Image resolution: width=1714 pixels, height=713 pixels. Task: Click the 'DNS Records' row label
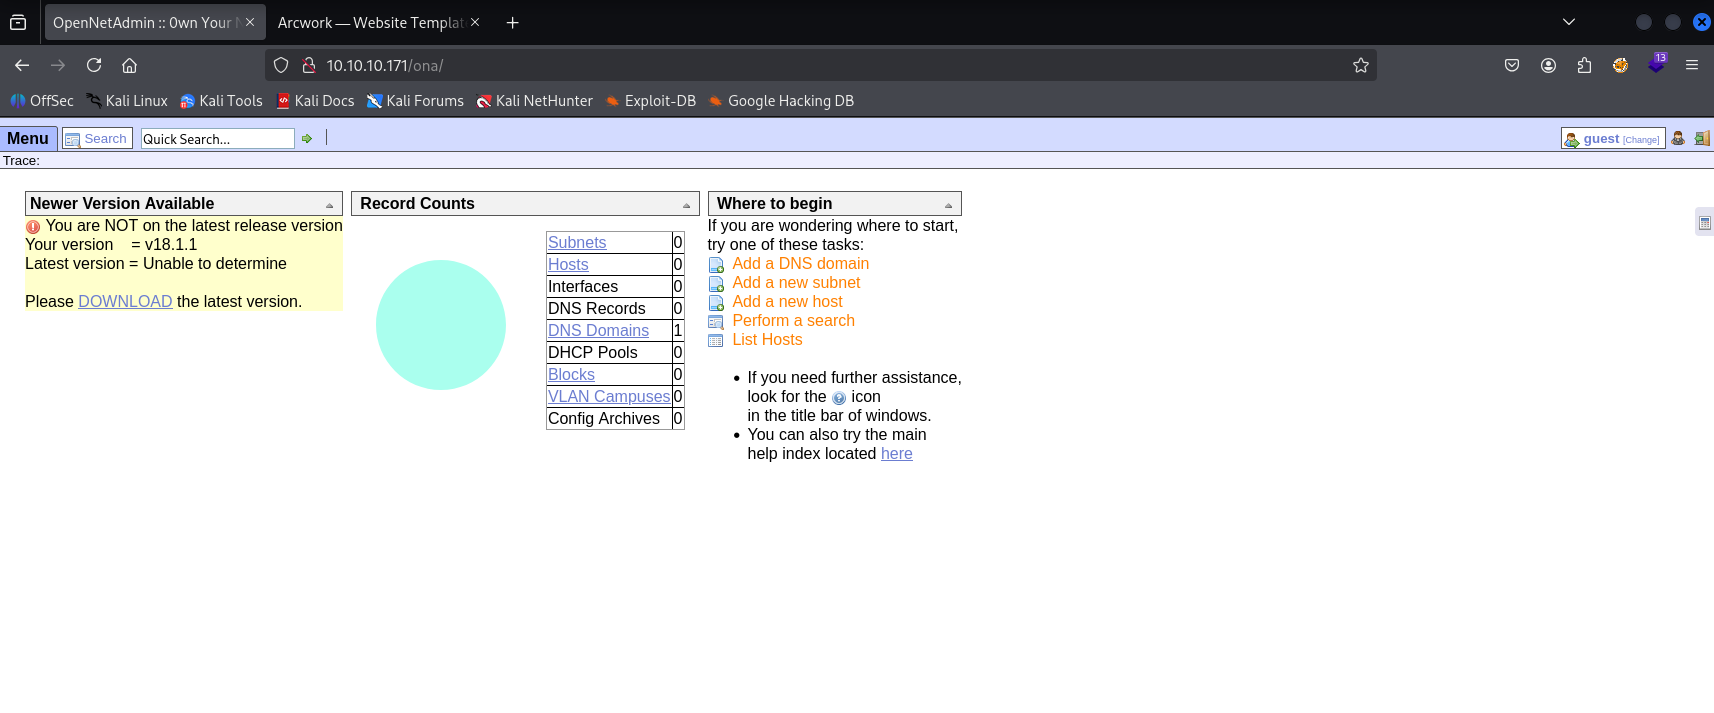click(x=597, y=308)
